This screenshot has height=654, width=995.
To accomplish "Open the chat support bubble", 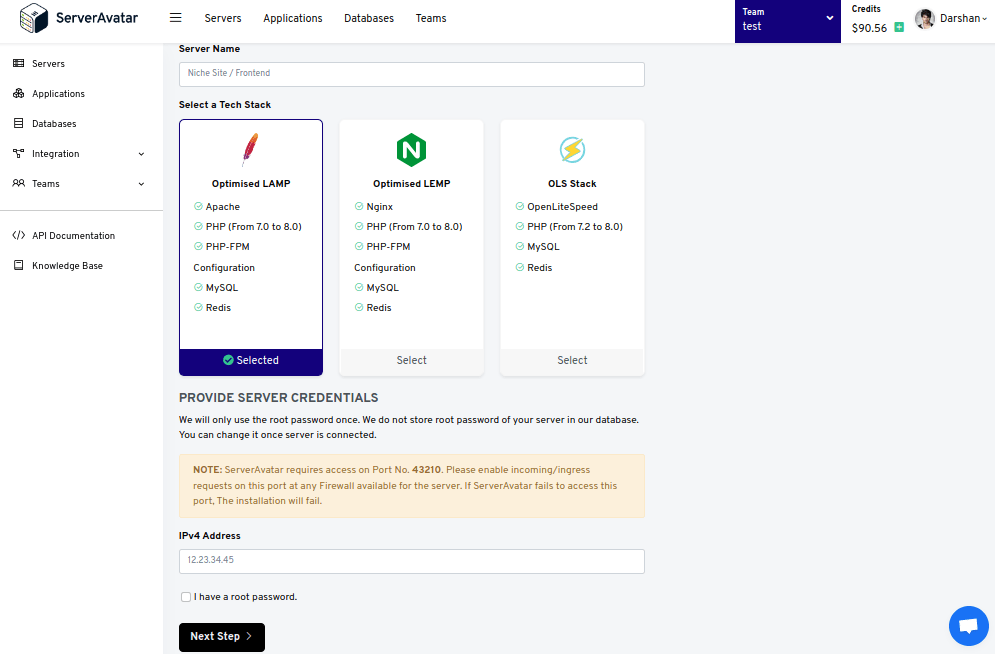I will pos(968,626).
